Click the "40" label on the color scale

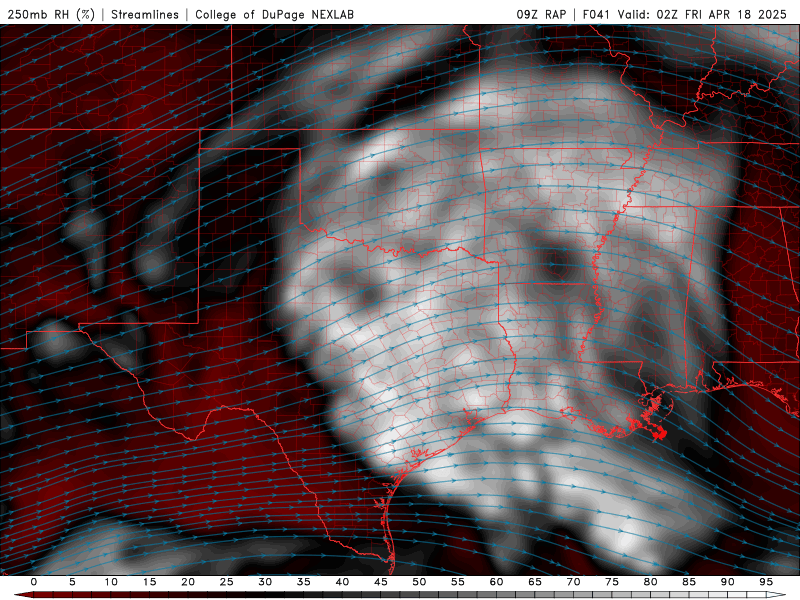click(x=342, y=582)
